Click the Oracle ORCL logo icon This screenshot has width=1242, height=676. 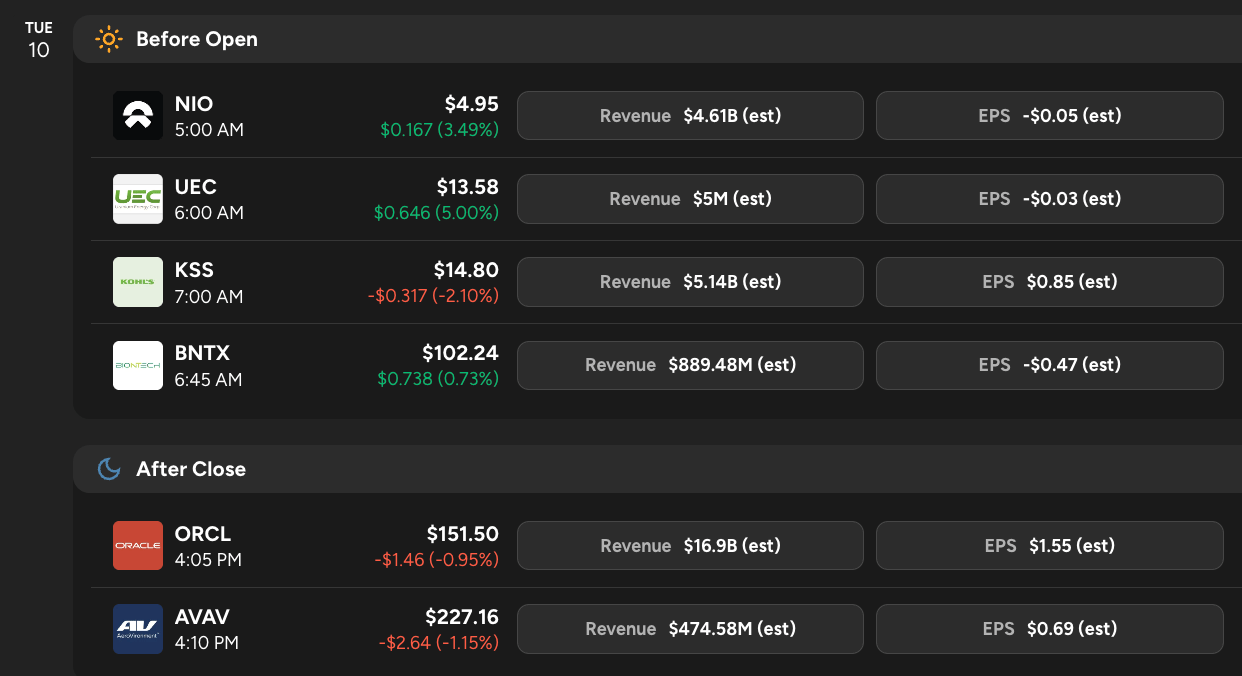(138, 546)
